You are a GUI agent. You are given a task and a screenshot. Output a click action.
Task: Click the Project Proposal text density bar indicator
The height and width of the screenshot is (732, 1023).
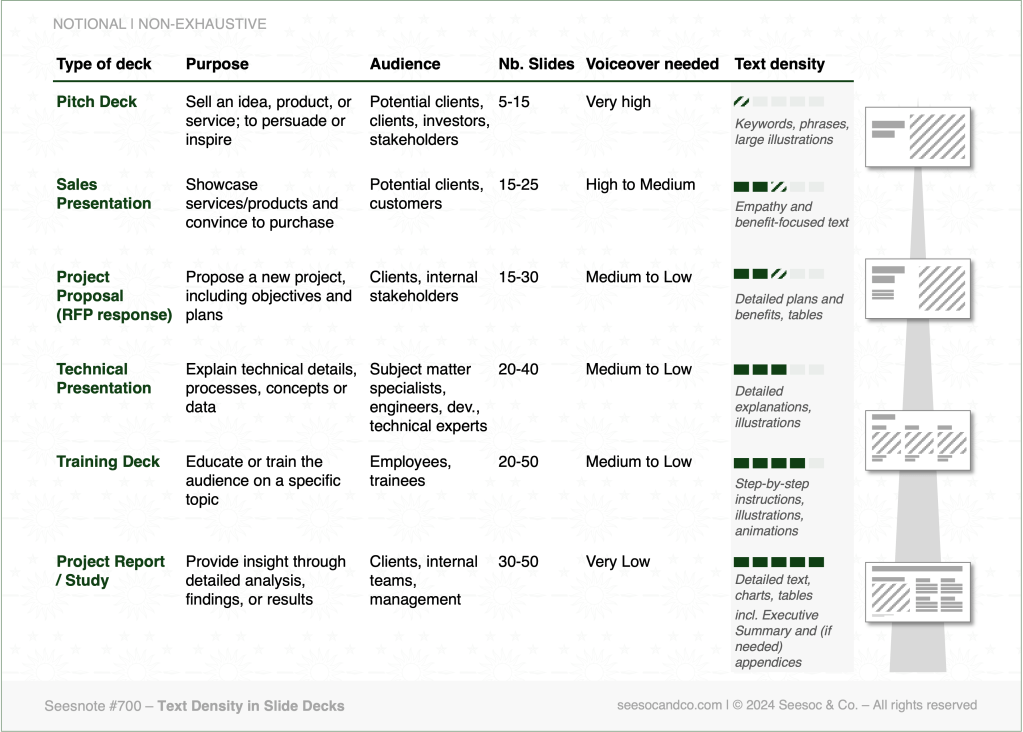click(x=779, y=274)
